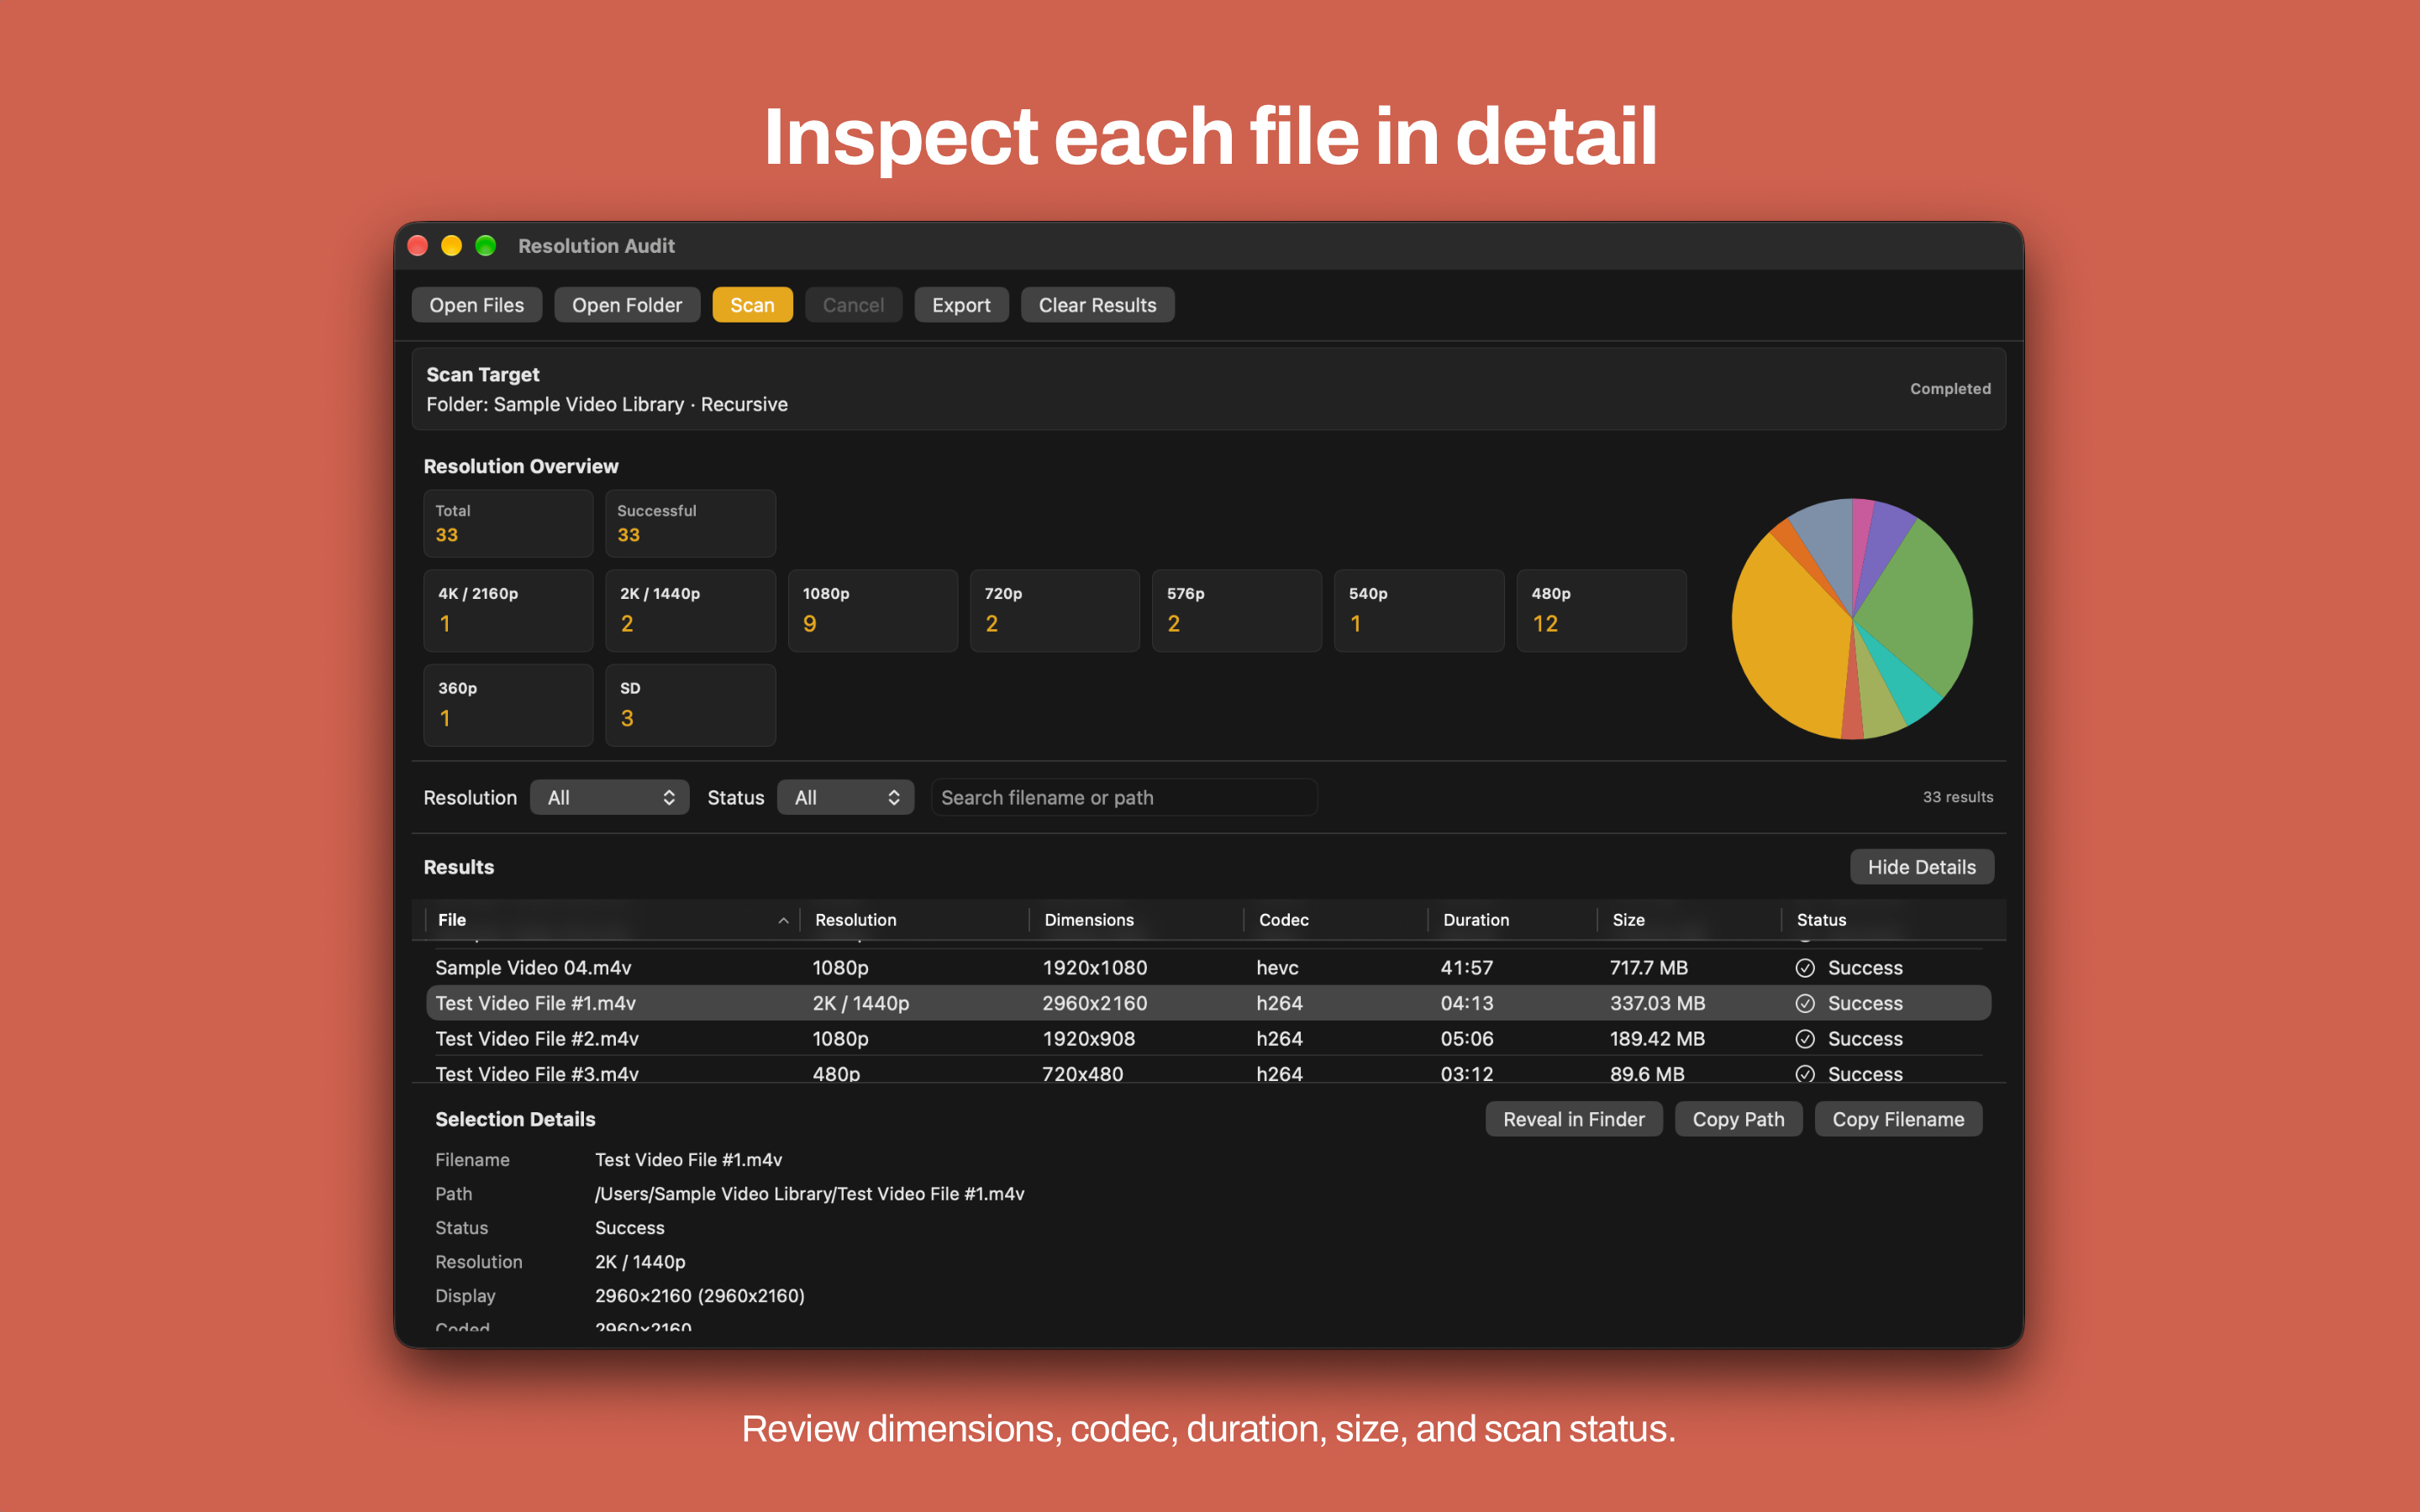Click the Open Folder button
This screenshot has height=1512, width=2420.
pyautogui.click(x=627, y=305)
